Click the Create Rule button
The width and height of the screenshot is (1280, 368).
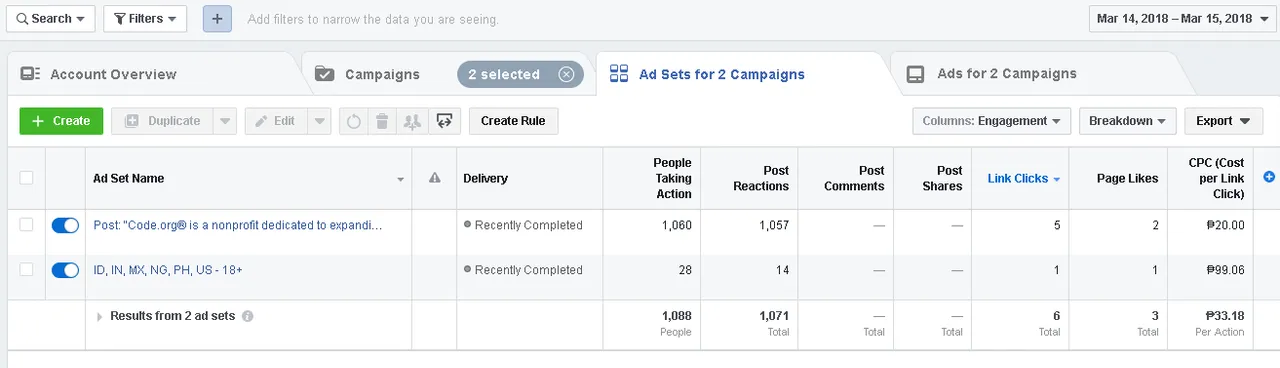click(x=513, y=121)
